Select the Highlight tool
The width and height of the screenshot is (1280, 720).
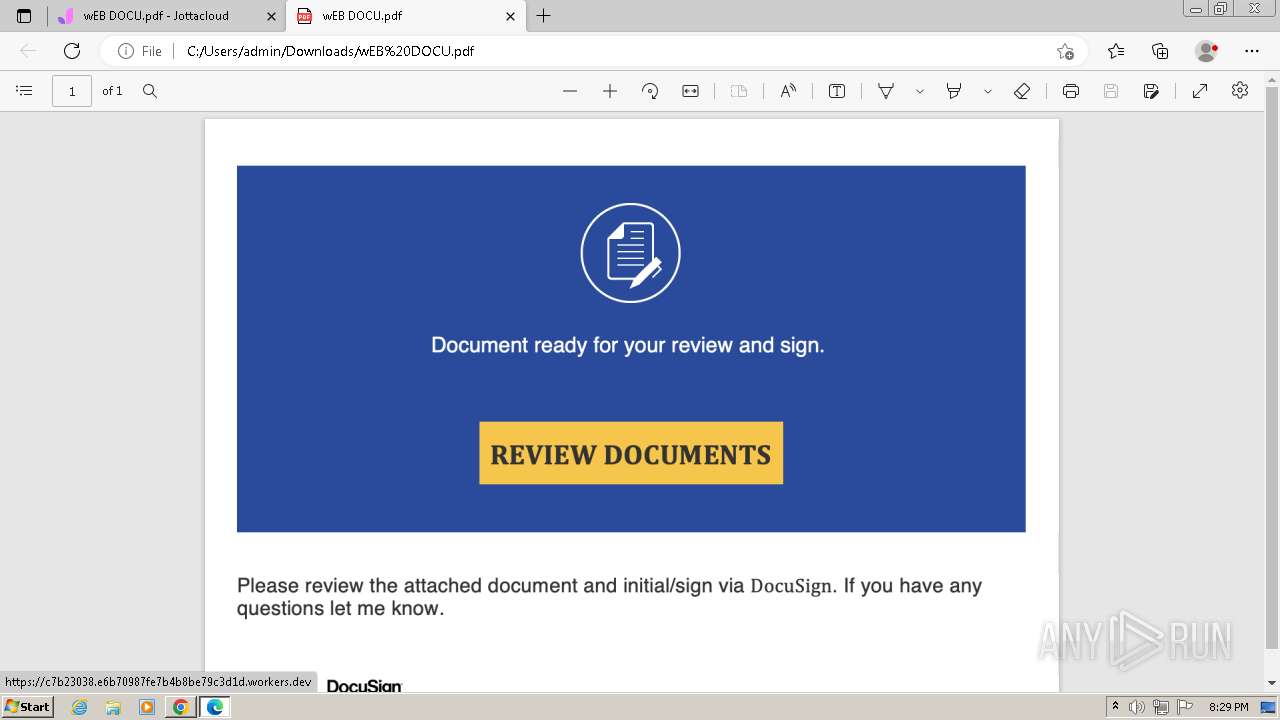[x=954, y=91]
